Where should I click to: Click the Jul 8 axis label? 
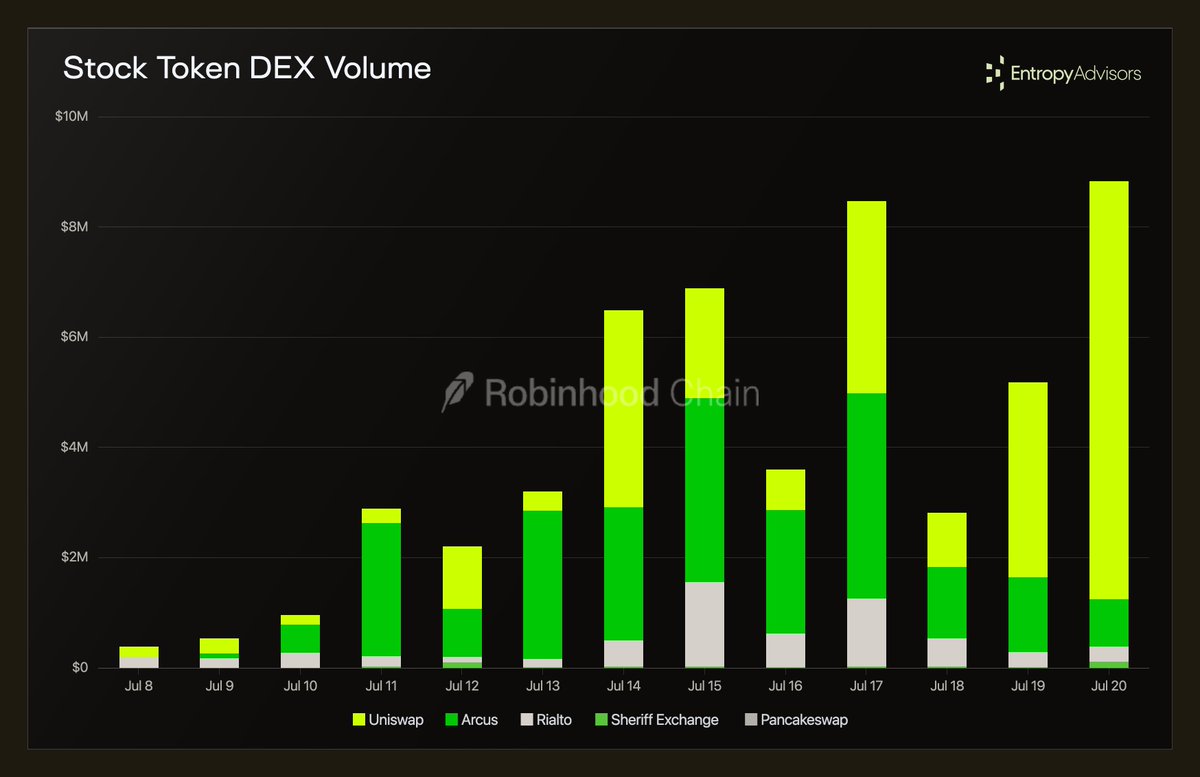tap(138, 687)
